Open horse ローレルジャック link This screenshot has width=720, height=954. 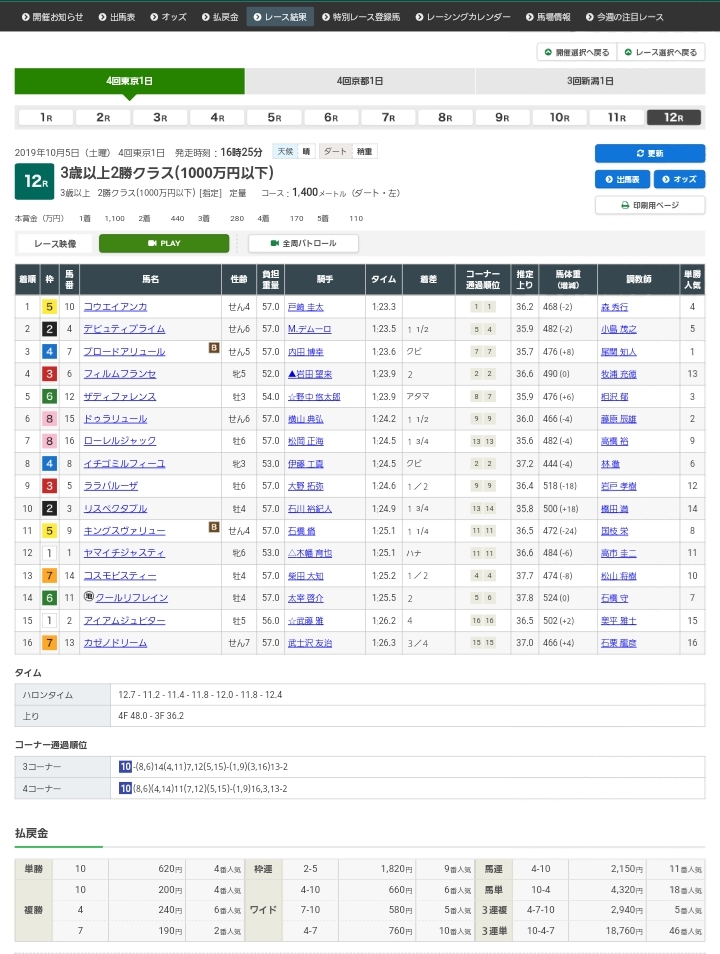[x=120, y=441]
